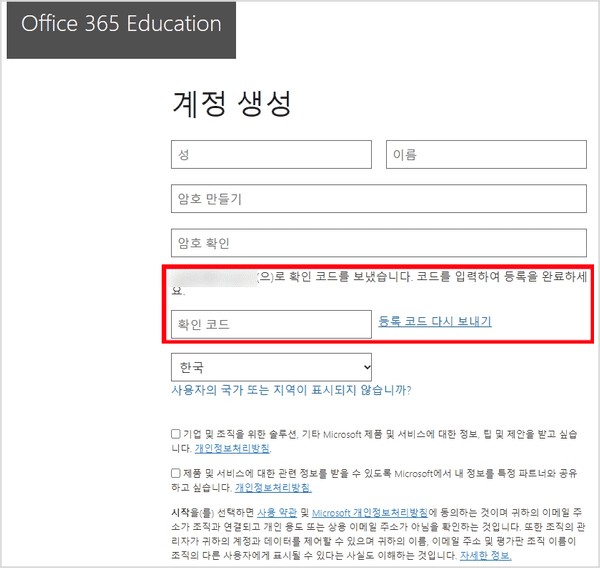Viewport: 600px width, 568px height.
Task: Click the 계정 생성 heading text
Action: pyautogui.click(x=232, y=103)
